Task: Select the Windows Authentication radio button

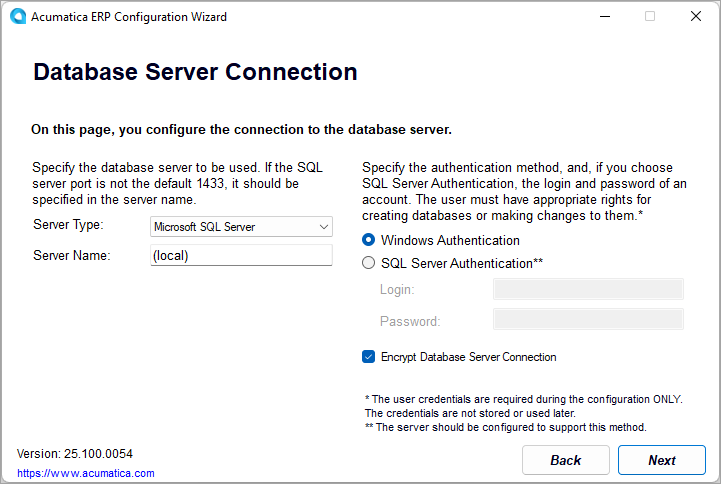Action: (369, 241)
